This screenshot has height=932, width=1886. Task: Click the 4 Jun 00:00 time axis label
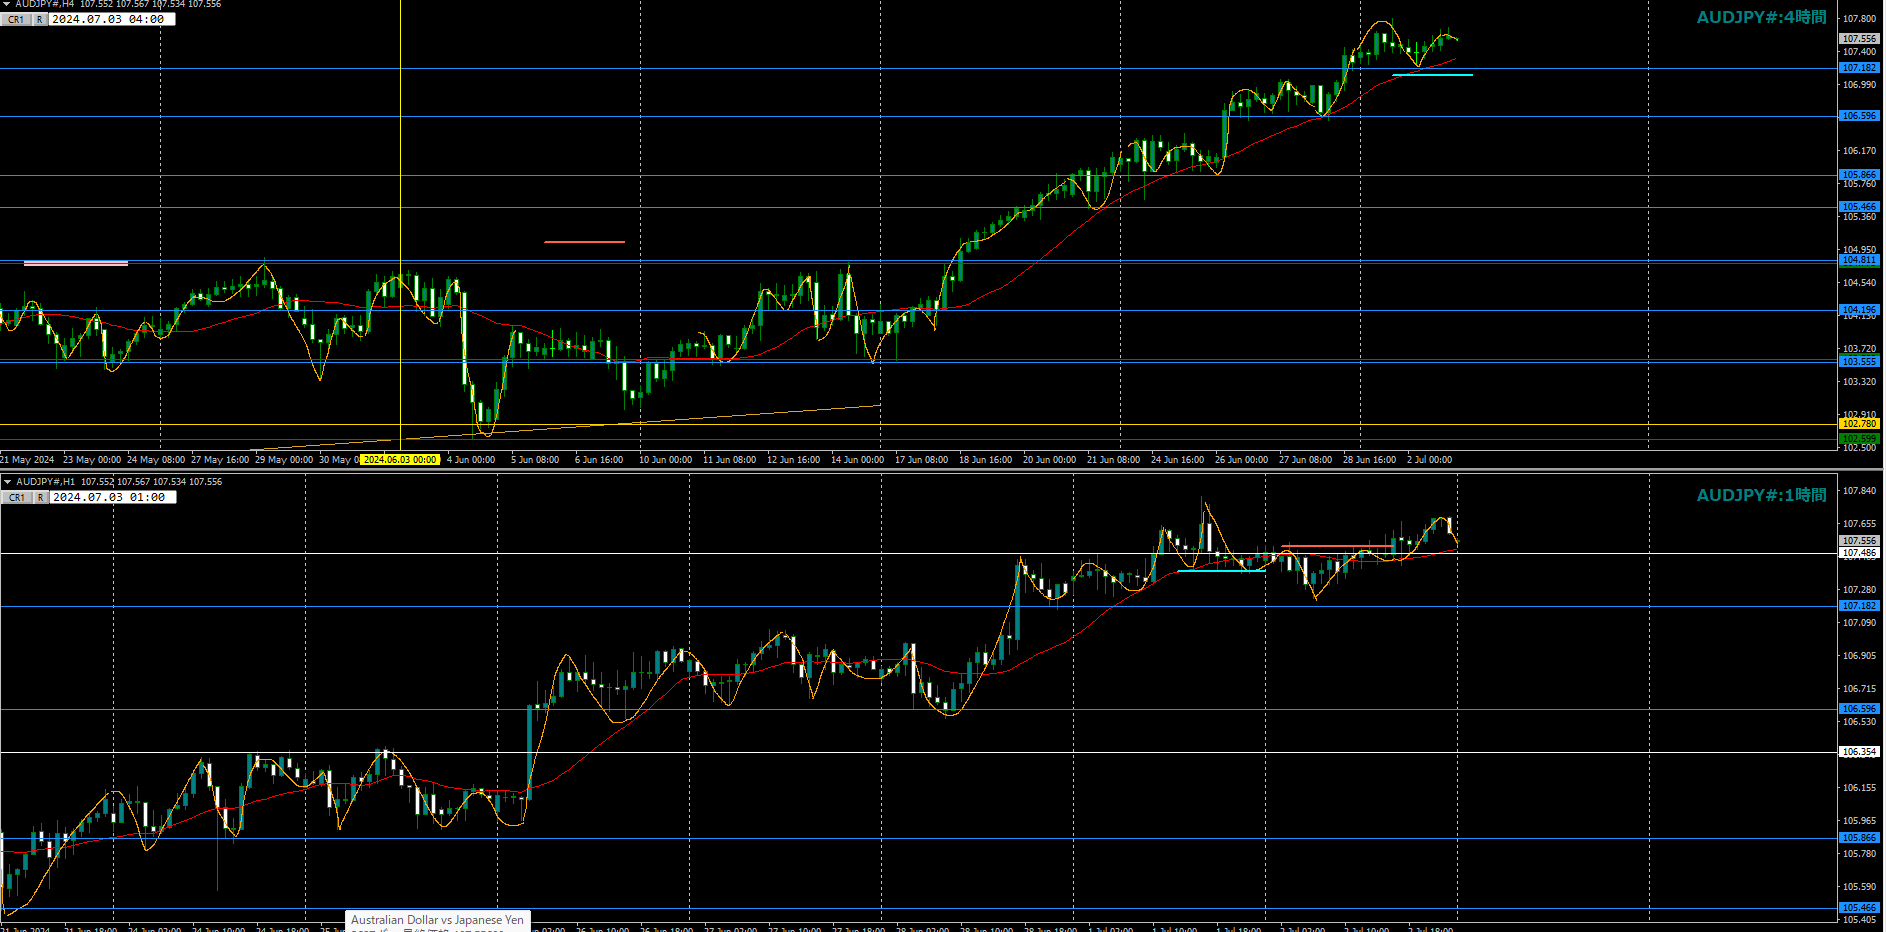pos(471,460)
